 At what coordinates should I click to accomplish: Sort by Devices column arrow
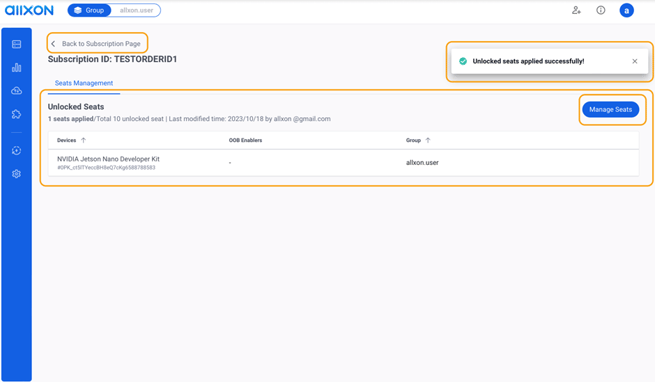click(x=83, y=140)
